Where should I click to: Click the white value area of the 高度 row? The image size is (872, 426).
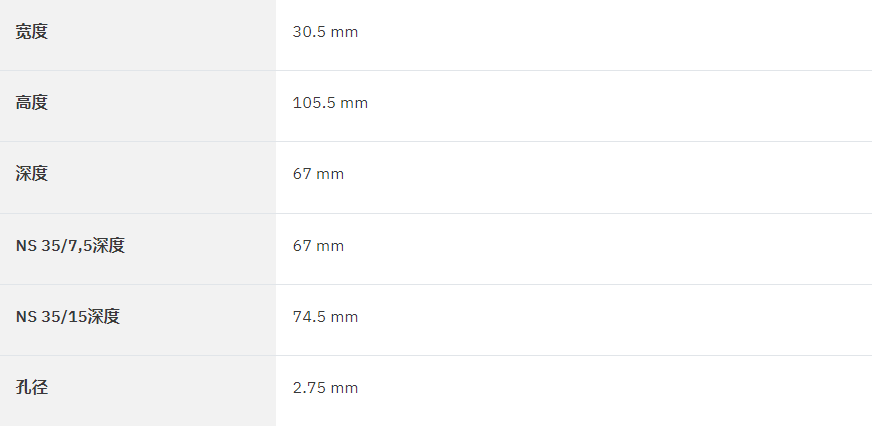tap(574, 106)
